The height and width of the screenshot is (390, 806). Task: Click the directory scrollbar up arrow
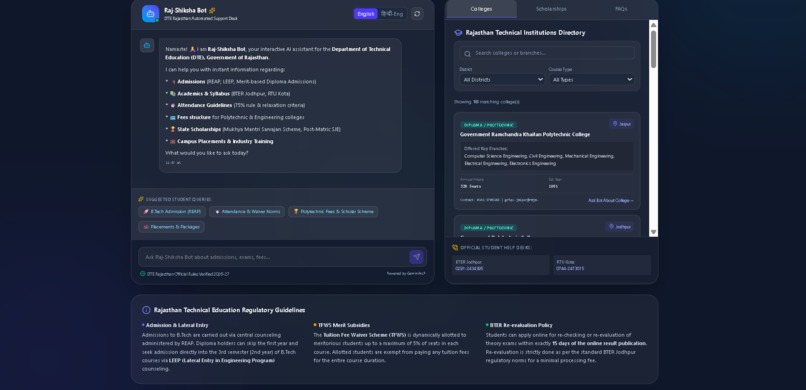653,24
